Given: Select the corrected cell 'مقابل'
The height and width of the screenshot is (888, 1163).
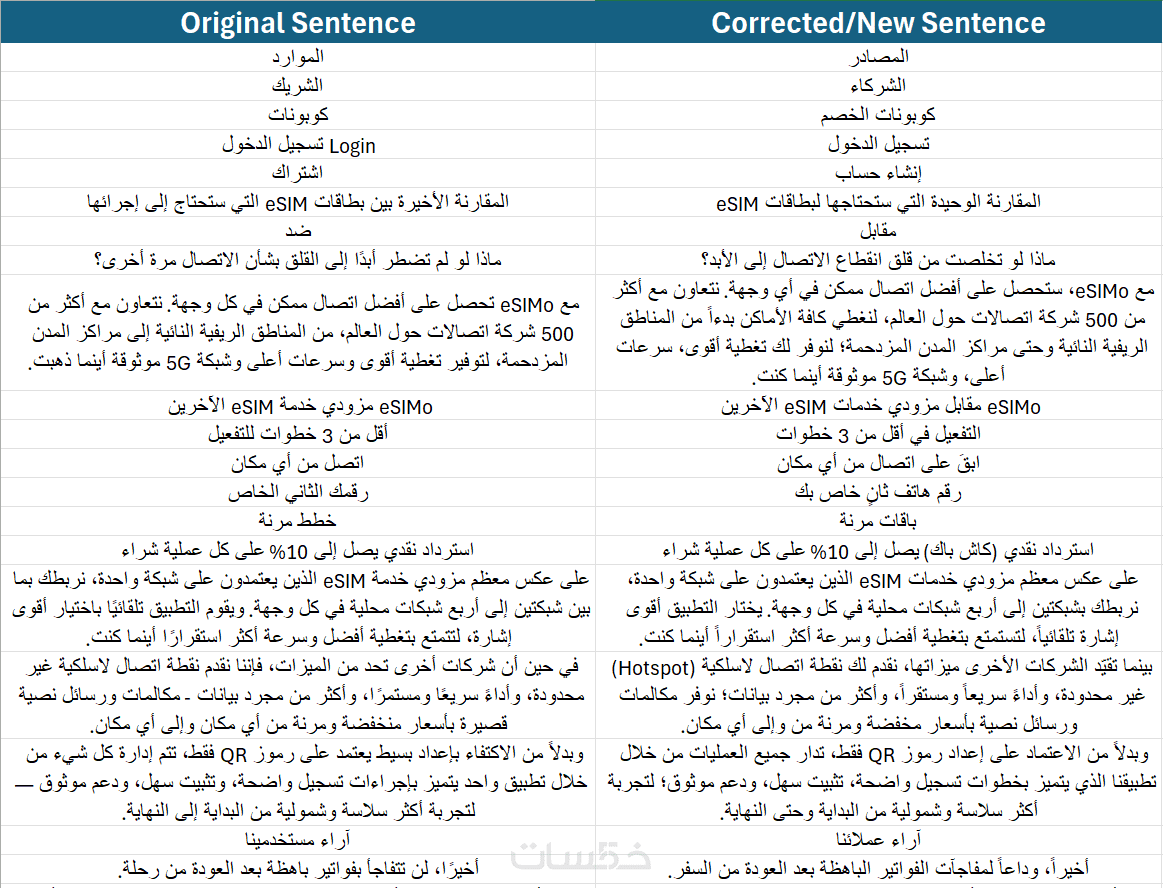Looking at the screenshot, I should [x=879, y=231].
